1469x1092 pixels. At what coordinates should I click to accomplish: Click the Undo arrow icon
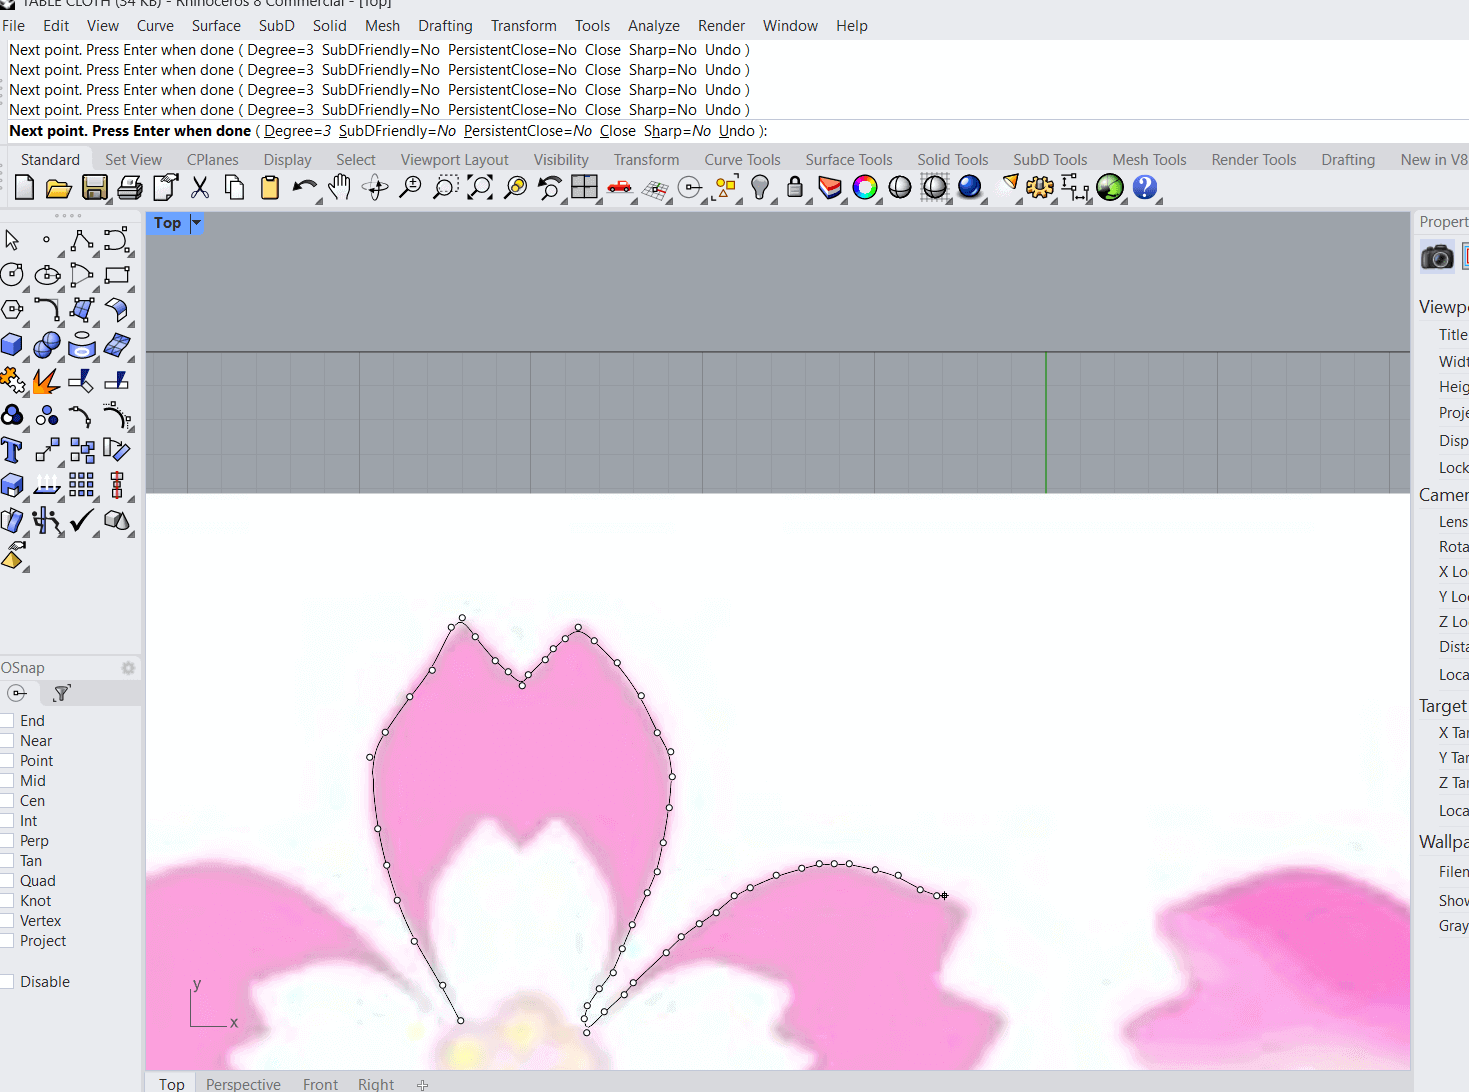pos(304,187)
